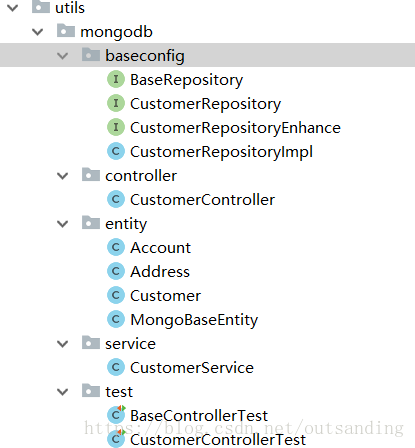Image resolution: width=415 pixels, height=448 pixels.
Task: Click the CustomerRepositoryImpl class icon
Action: tap(116, 152)
